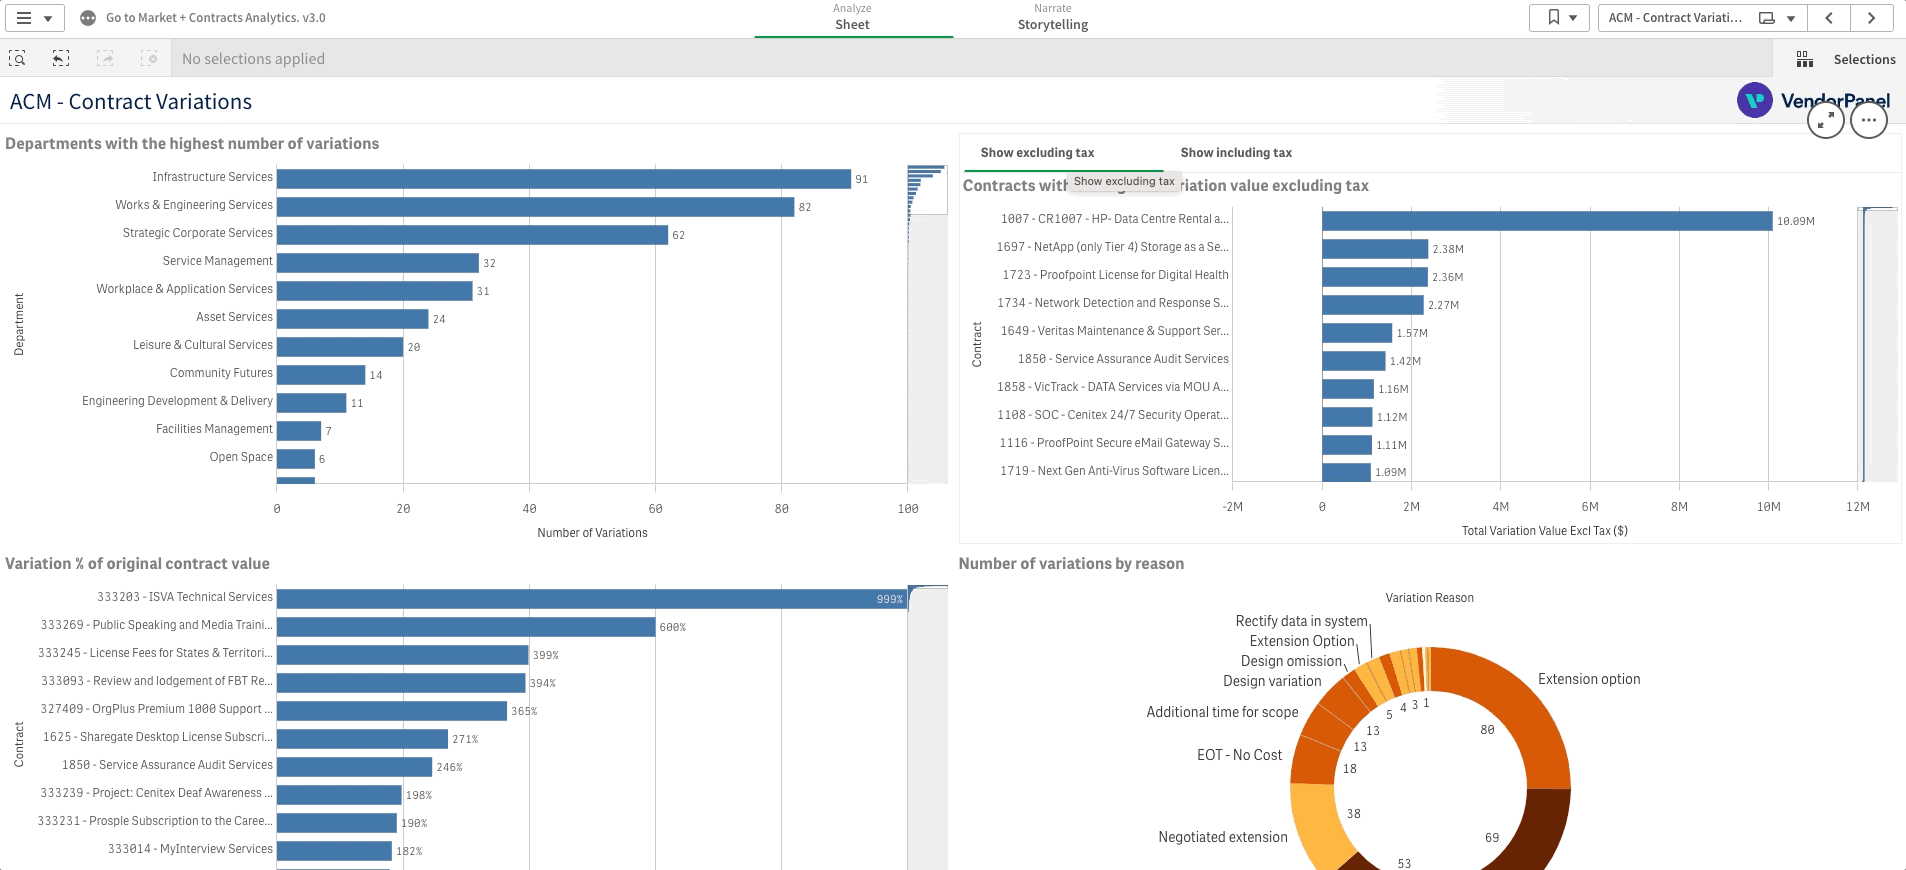
Task: Select the Show including tax tab
Action: coord(1236,153)
